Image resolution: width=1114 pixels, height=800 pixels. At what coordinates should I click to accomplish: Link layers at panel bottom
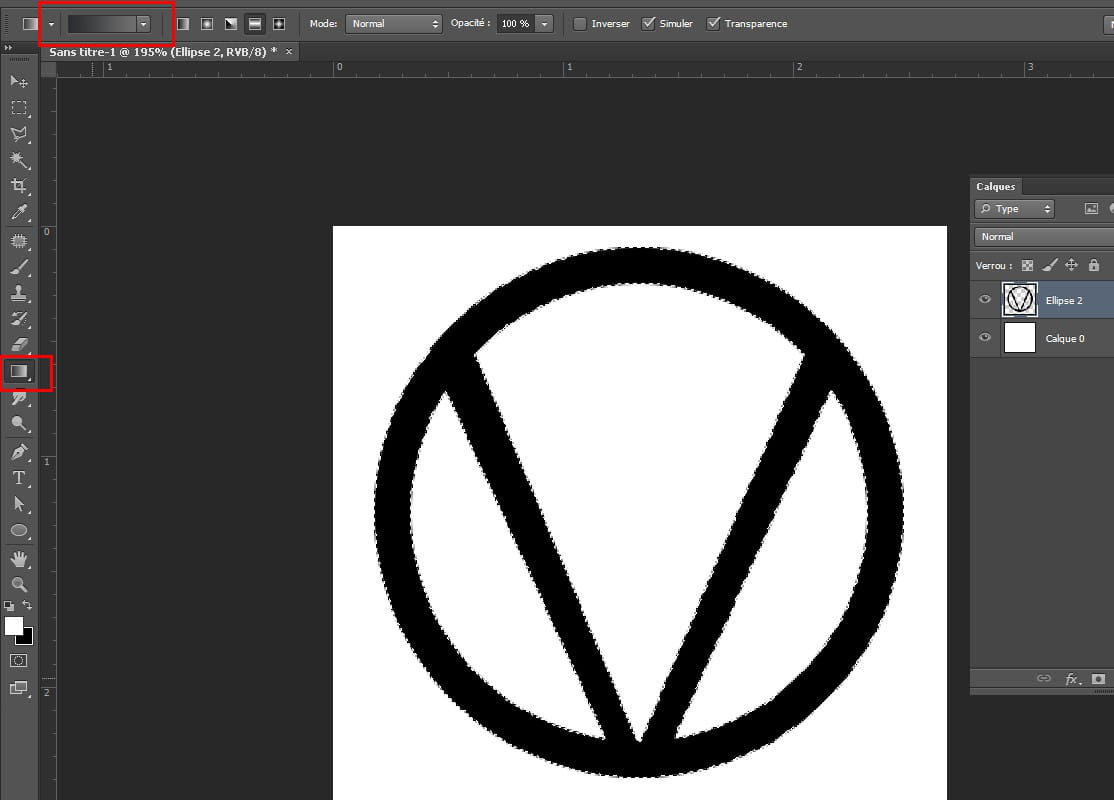pos(1044,679)
